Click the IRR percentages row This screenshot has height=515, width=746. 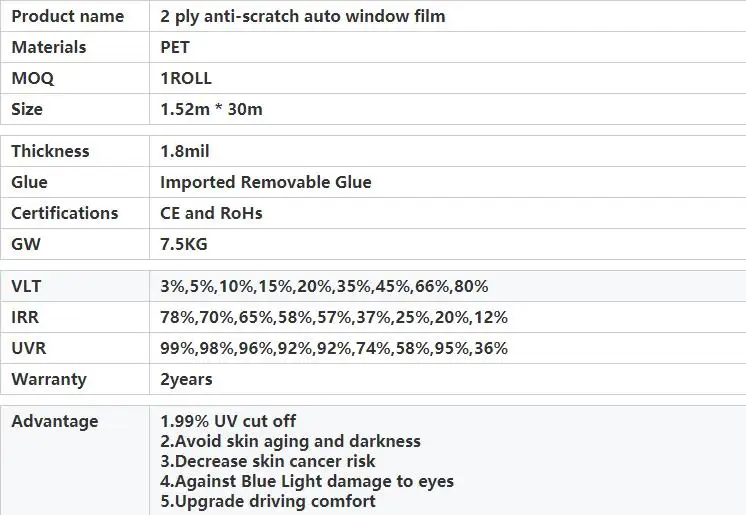333,317
